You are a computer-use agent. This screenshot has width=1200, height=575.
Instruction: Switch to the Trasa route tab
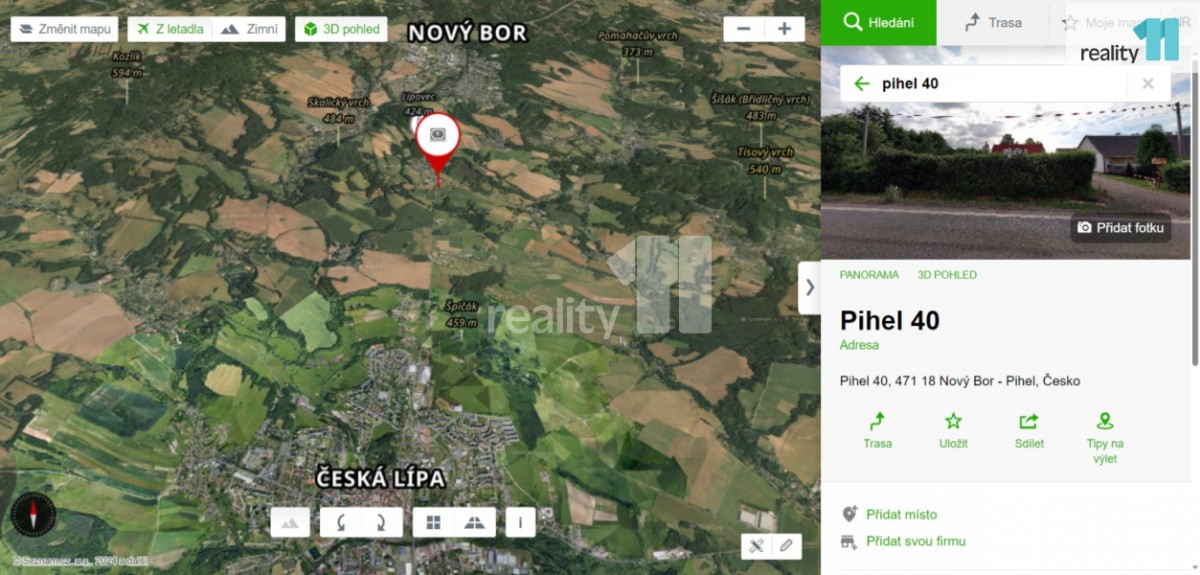[993, 22]
